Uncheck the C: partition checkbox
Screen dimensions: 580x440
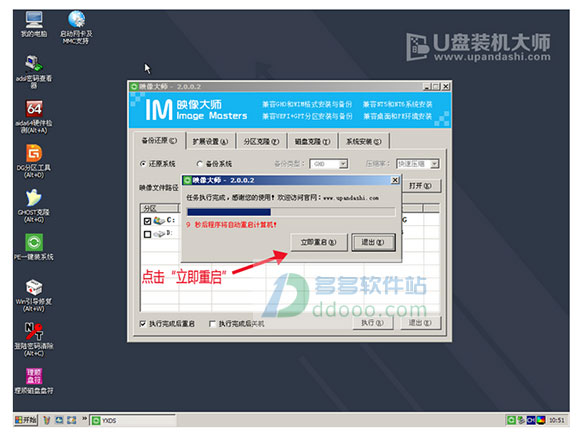click(147, 221)
